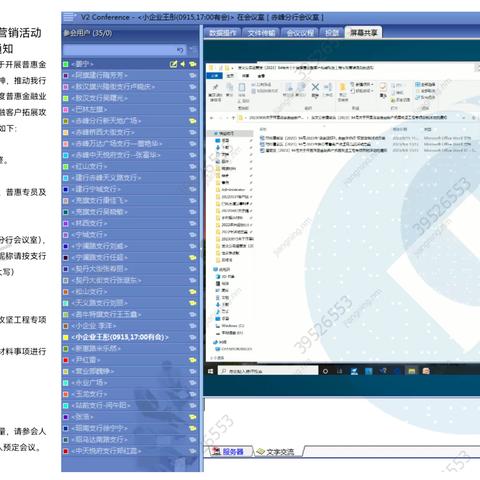Viewport: 480px width, 480px height.
Task: Click the search icon in the participant search box
Action: 180,50
